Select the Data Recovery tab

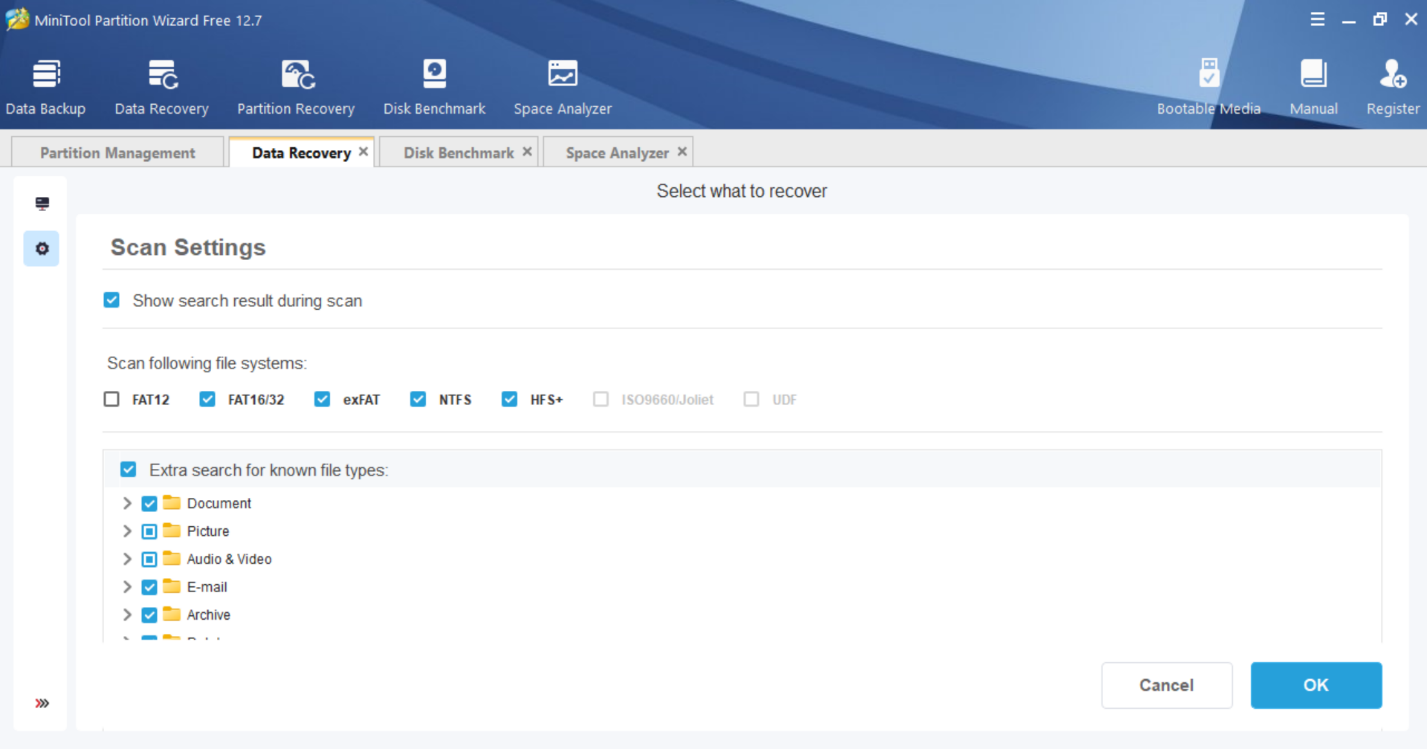[301, 152]
